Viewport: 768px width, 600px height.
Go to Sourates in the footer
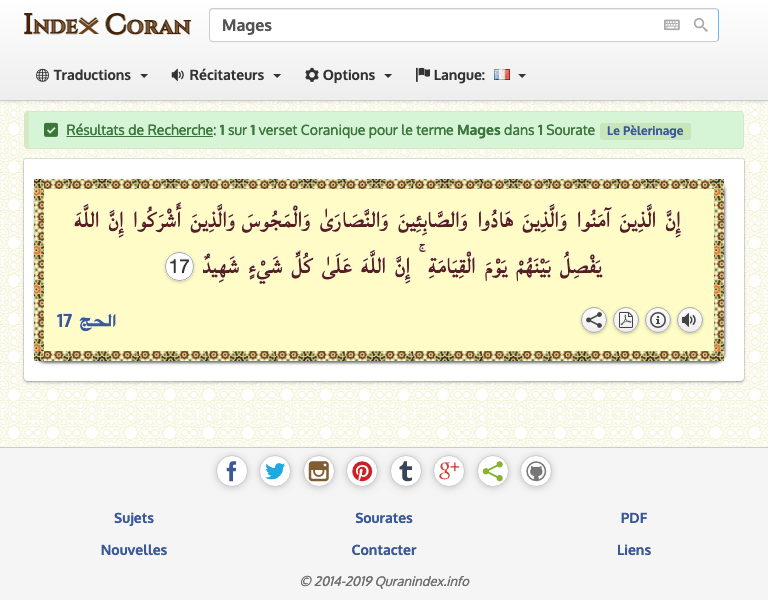pos(384,518)
